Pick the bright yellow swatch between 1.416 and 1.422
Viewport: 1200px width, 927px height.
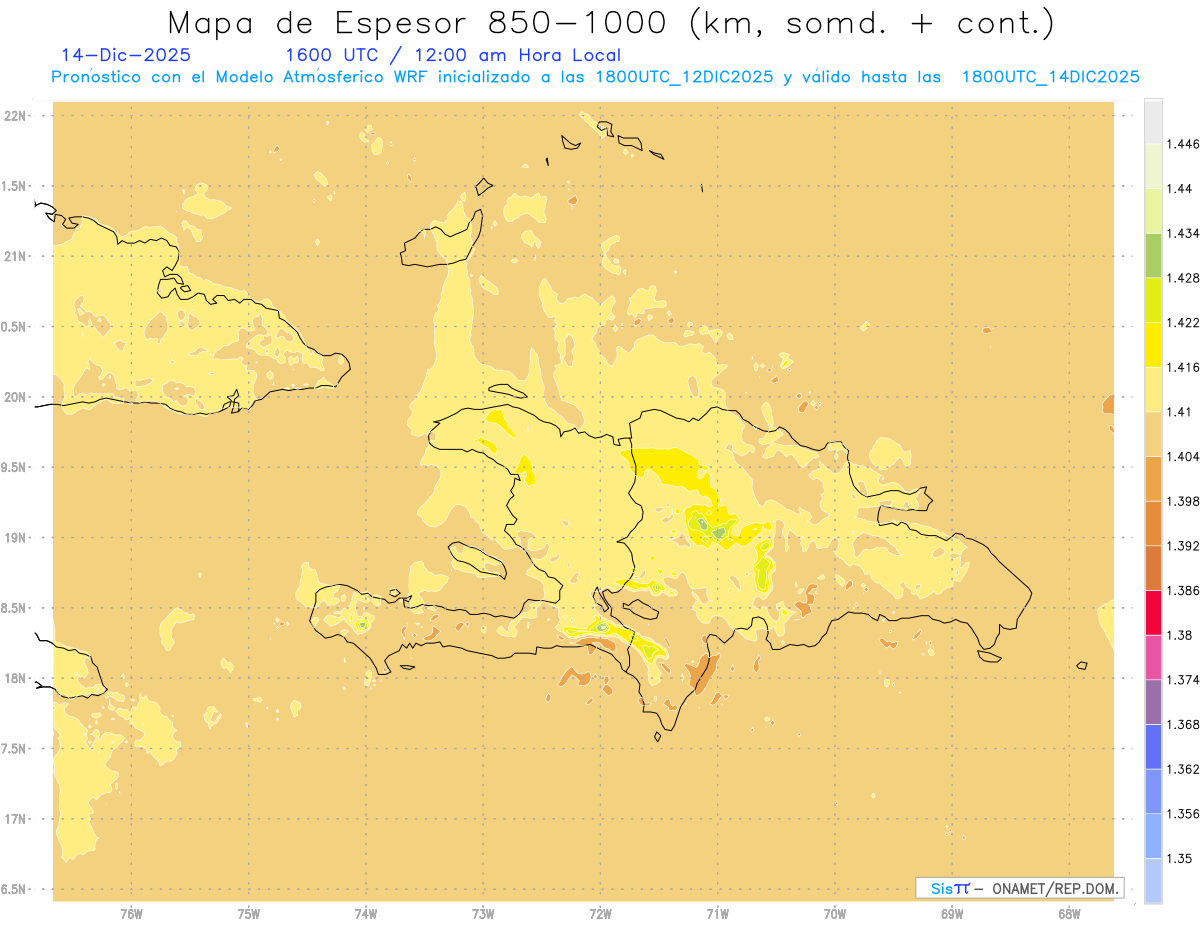pyautogui.click(x=1153, y=345)
